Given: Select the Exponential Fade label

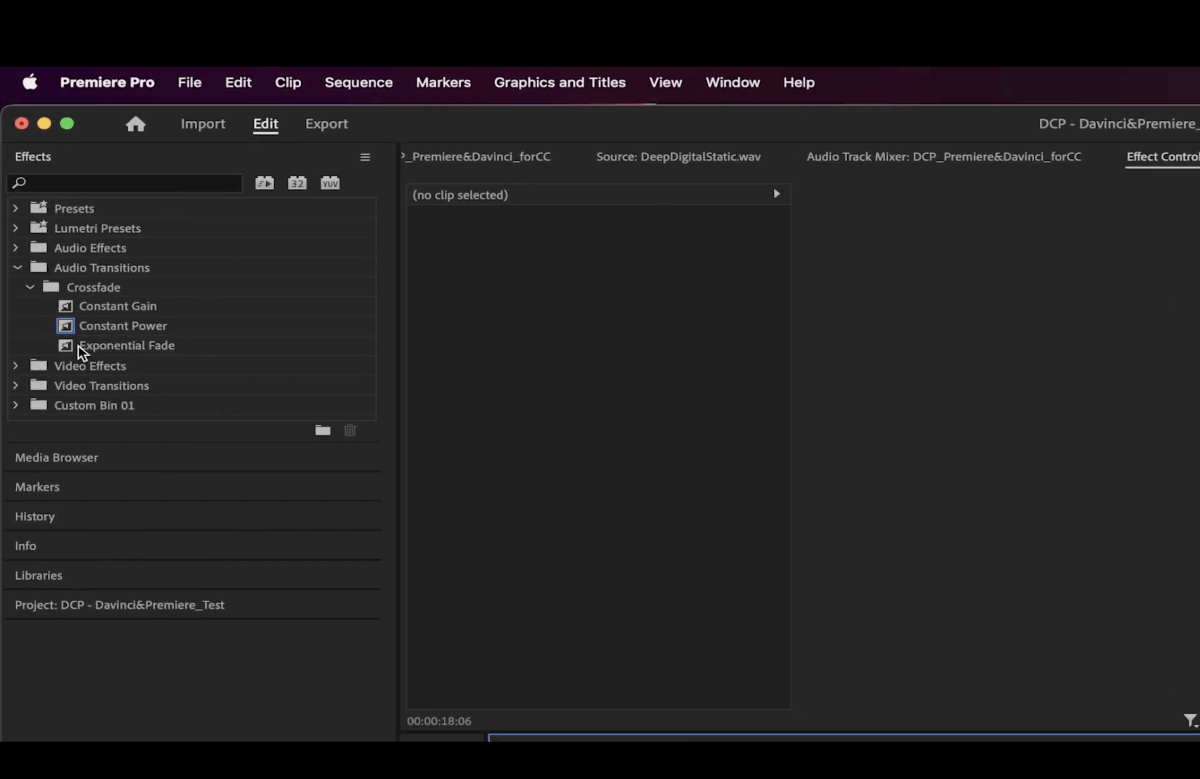Looking at the screenshot, I should pos(127,345).
